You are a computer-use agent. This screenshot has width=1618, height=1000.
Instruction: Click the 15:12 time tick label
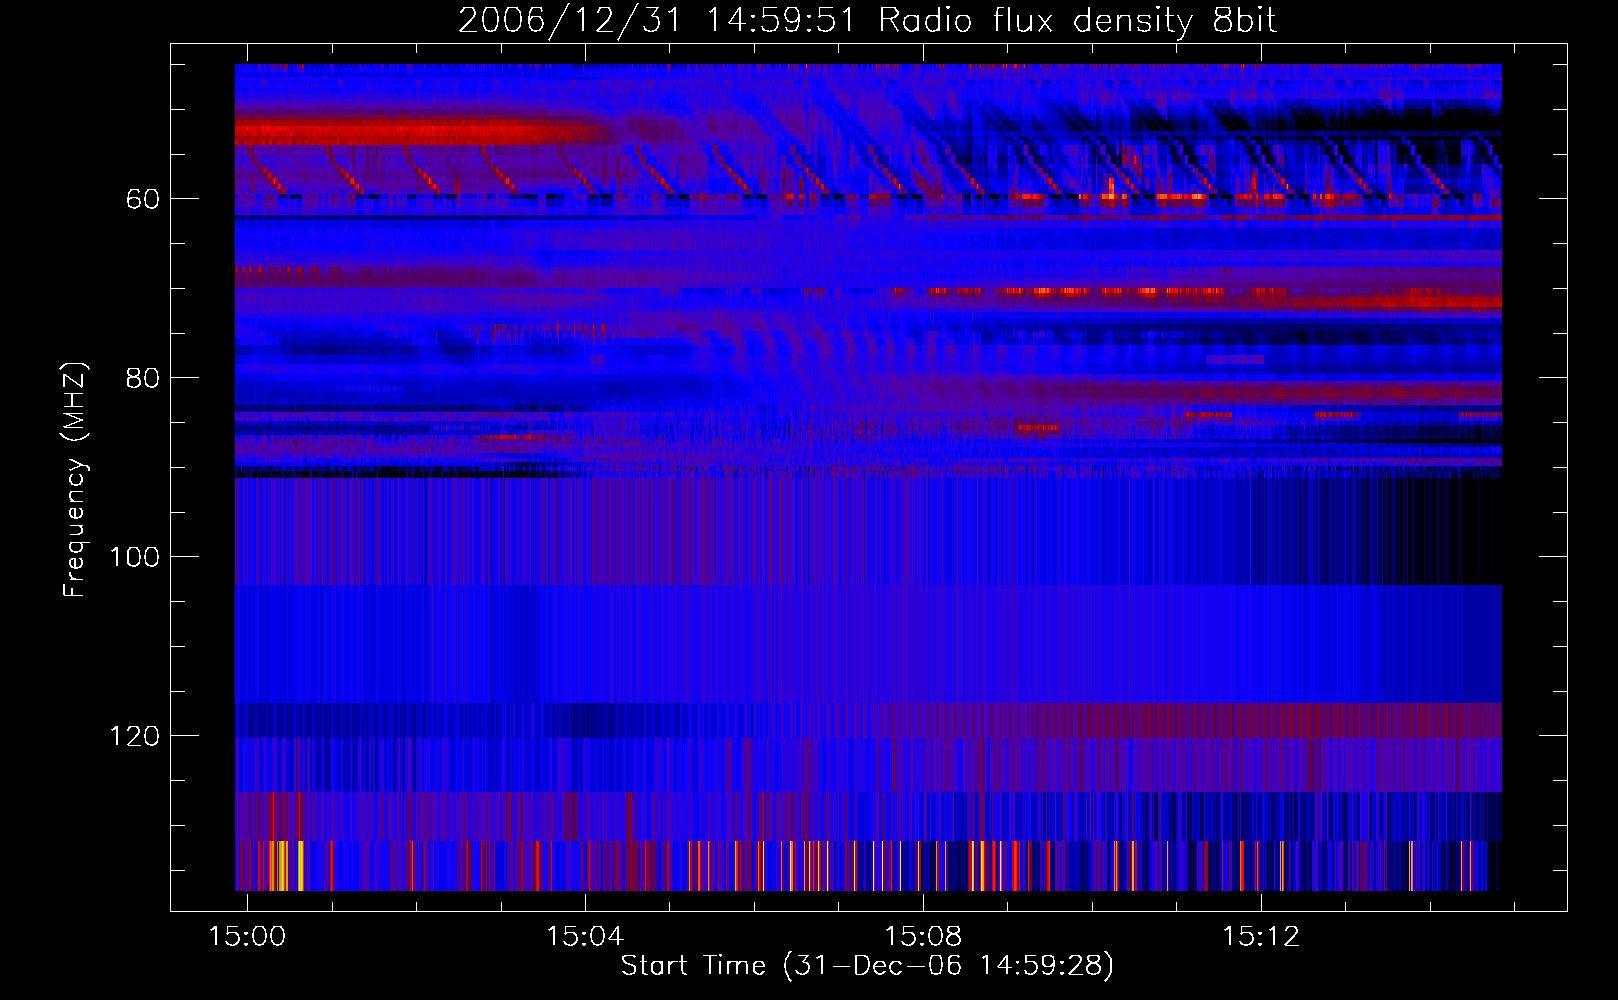coord(1261,936)
